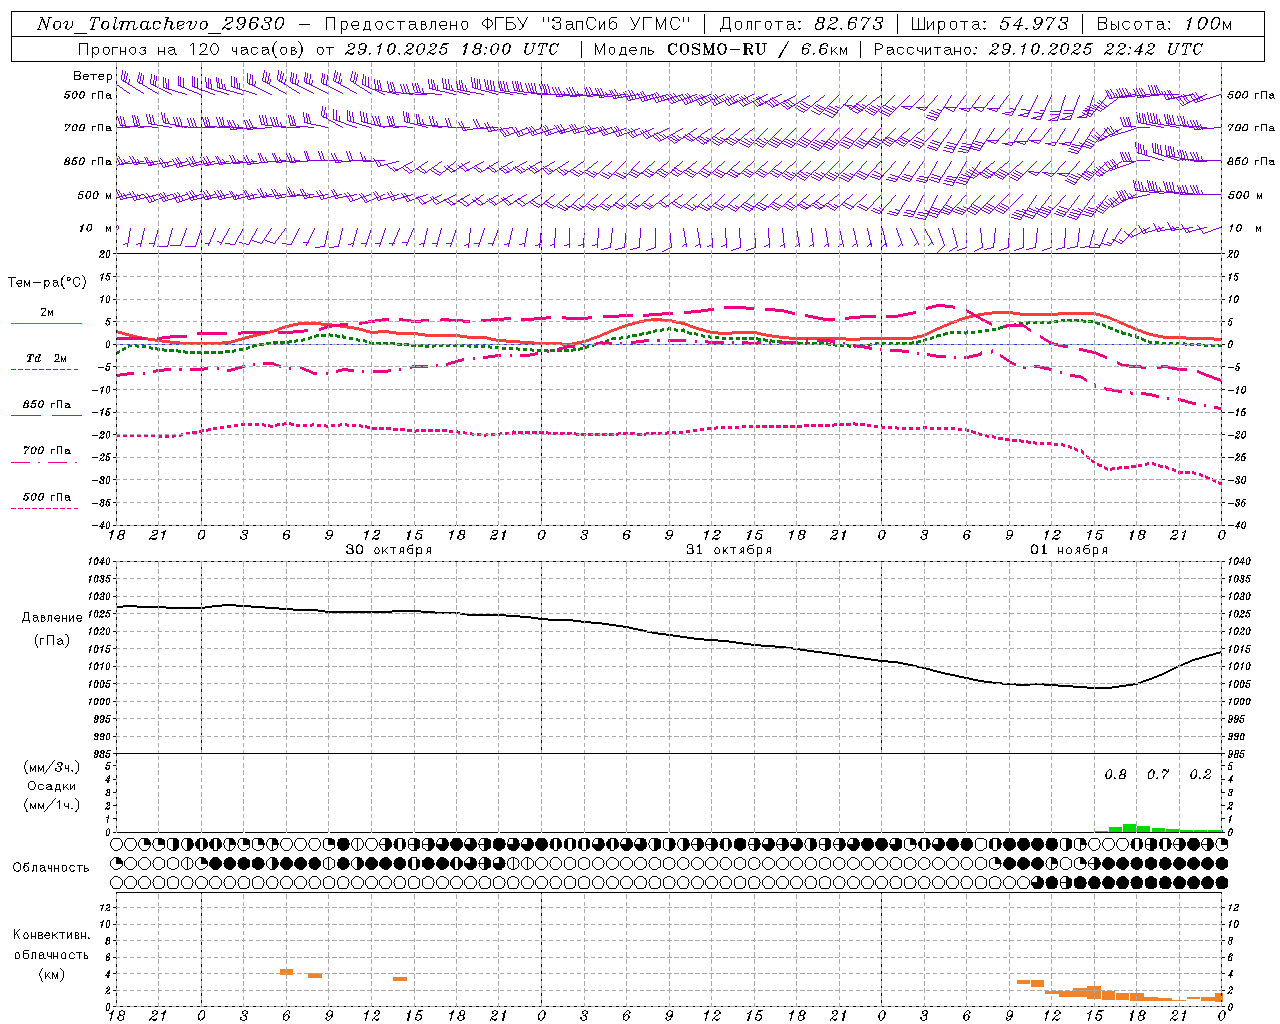Screen dimensions: 1280x1024
Task: Select the 0.7 precipitation amount value
Action: [x=1157, y=775]
